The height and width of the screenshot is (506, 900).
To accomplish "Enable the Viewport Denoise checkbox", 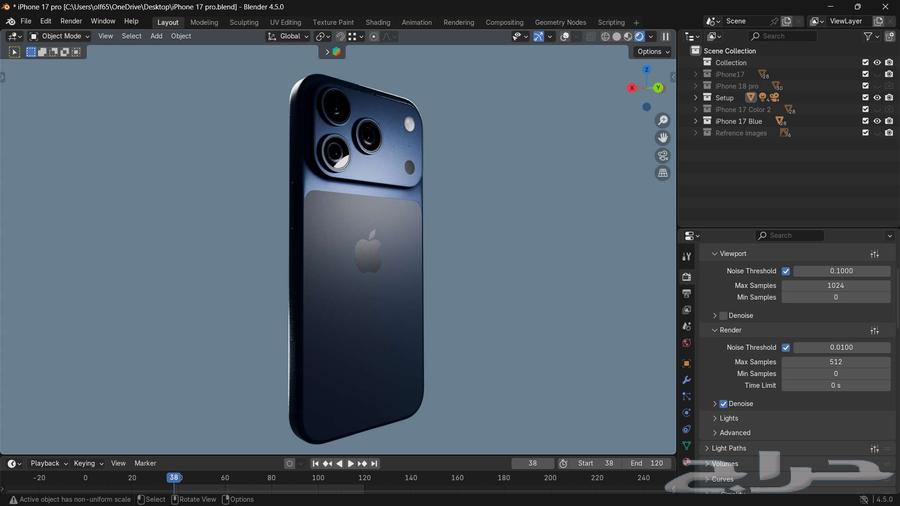I will 723,316.
